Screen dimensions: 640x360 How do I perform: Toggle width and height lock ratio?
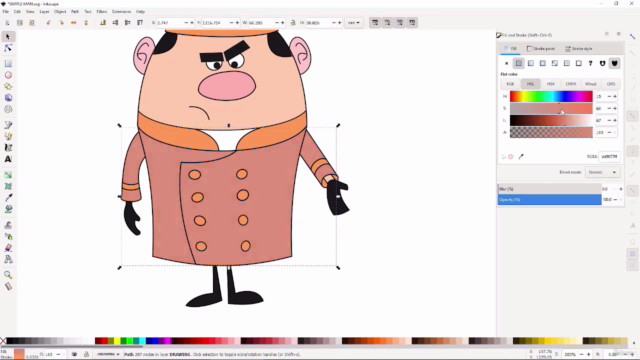pyautogui.click(x=293, y=23)
